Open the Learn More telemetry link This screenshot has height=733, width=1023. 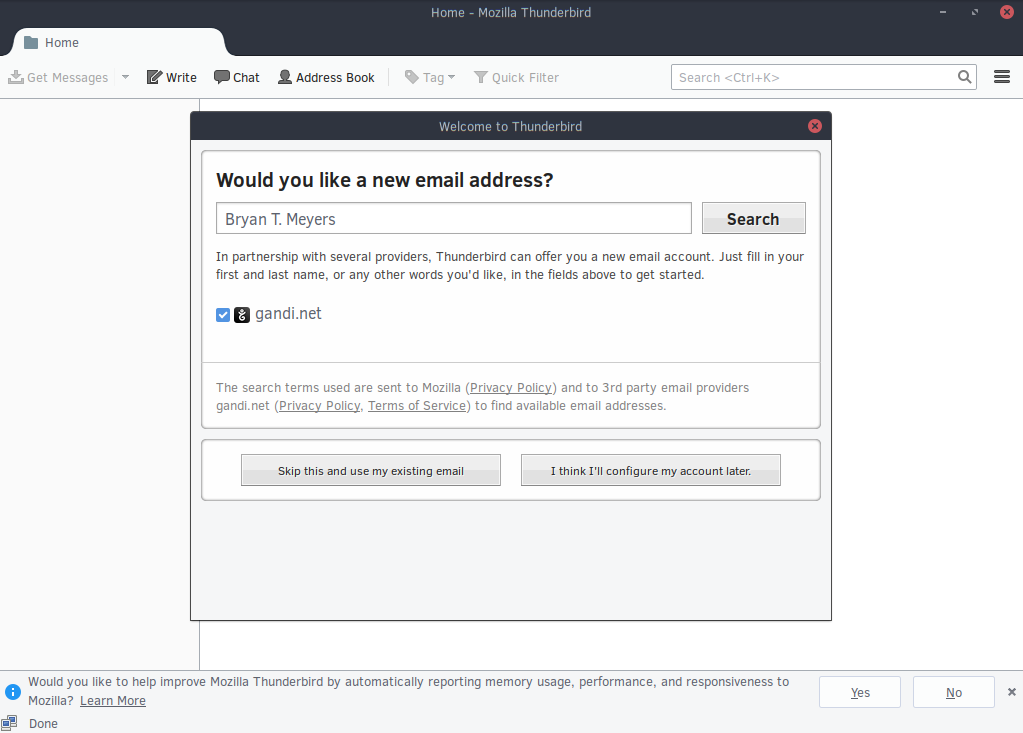[x=113, y=700]
